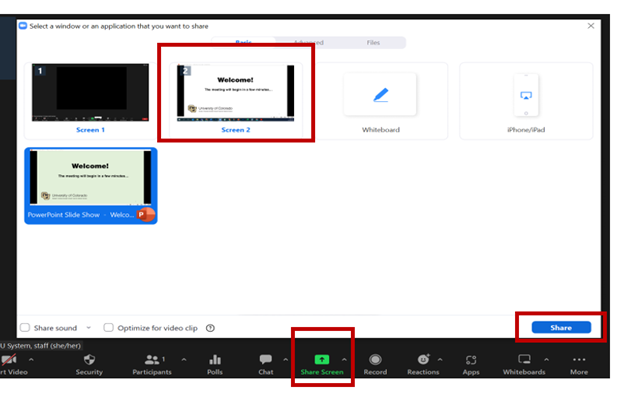
Task: Open the Whiteboards toolbar icon
Action: click(x=524, y=359)
